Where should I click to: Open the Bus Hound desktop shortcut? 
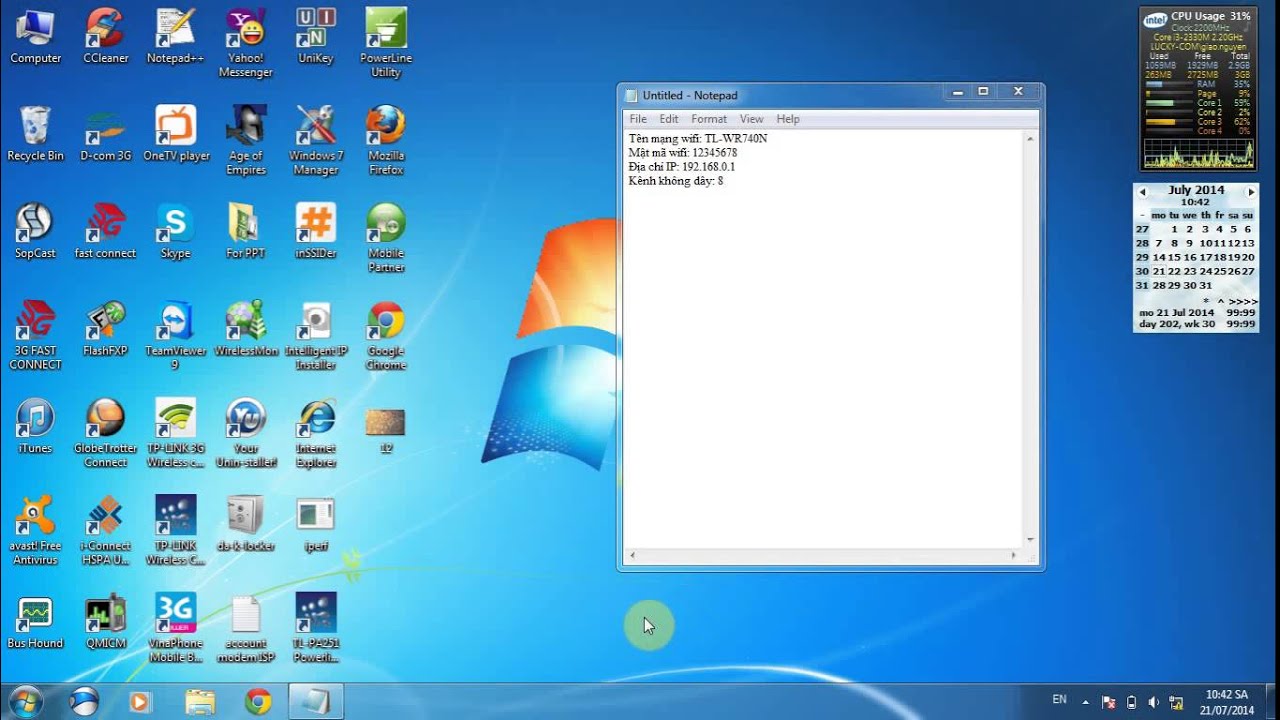35,622
